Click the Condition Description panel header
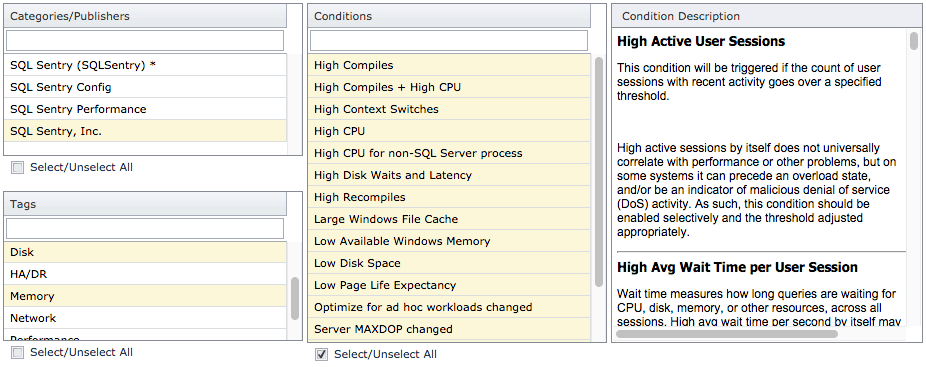The width and height of the screenshot is (926, 367). click(x=768, y=17)
